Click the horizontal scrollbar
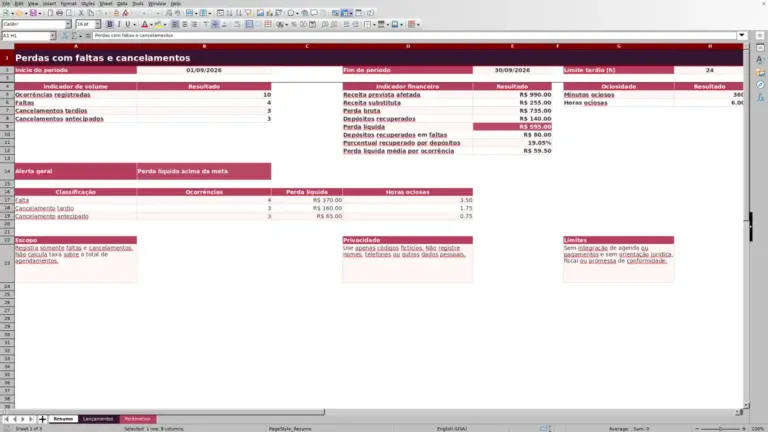The width and height of the screenshot is (768, 432). point(169,412)
